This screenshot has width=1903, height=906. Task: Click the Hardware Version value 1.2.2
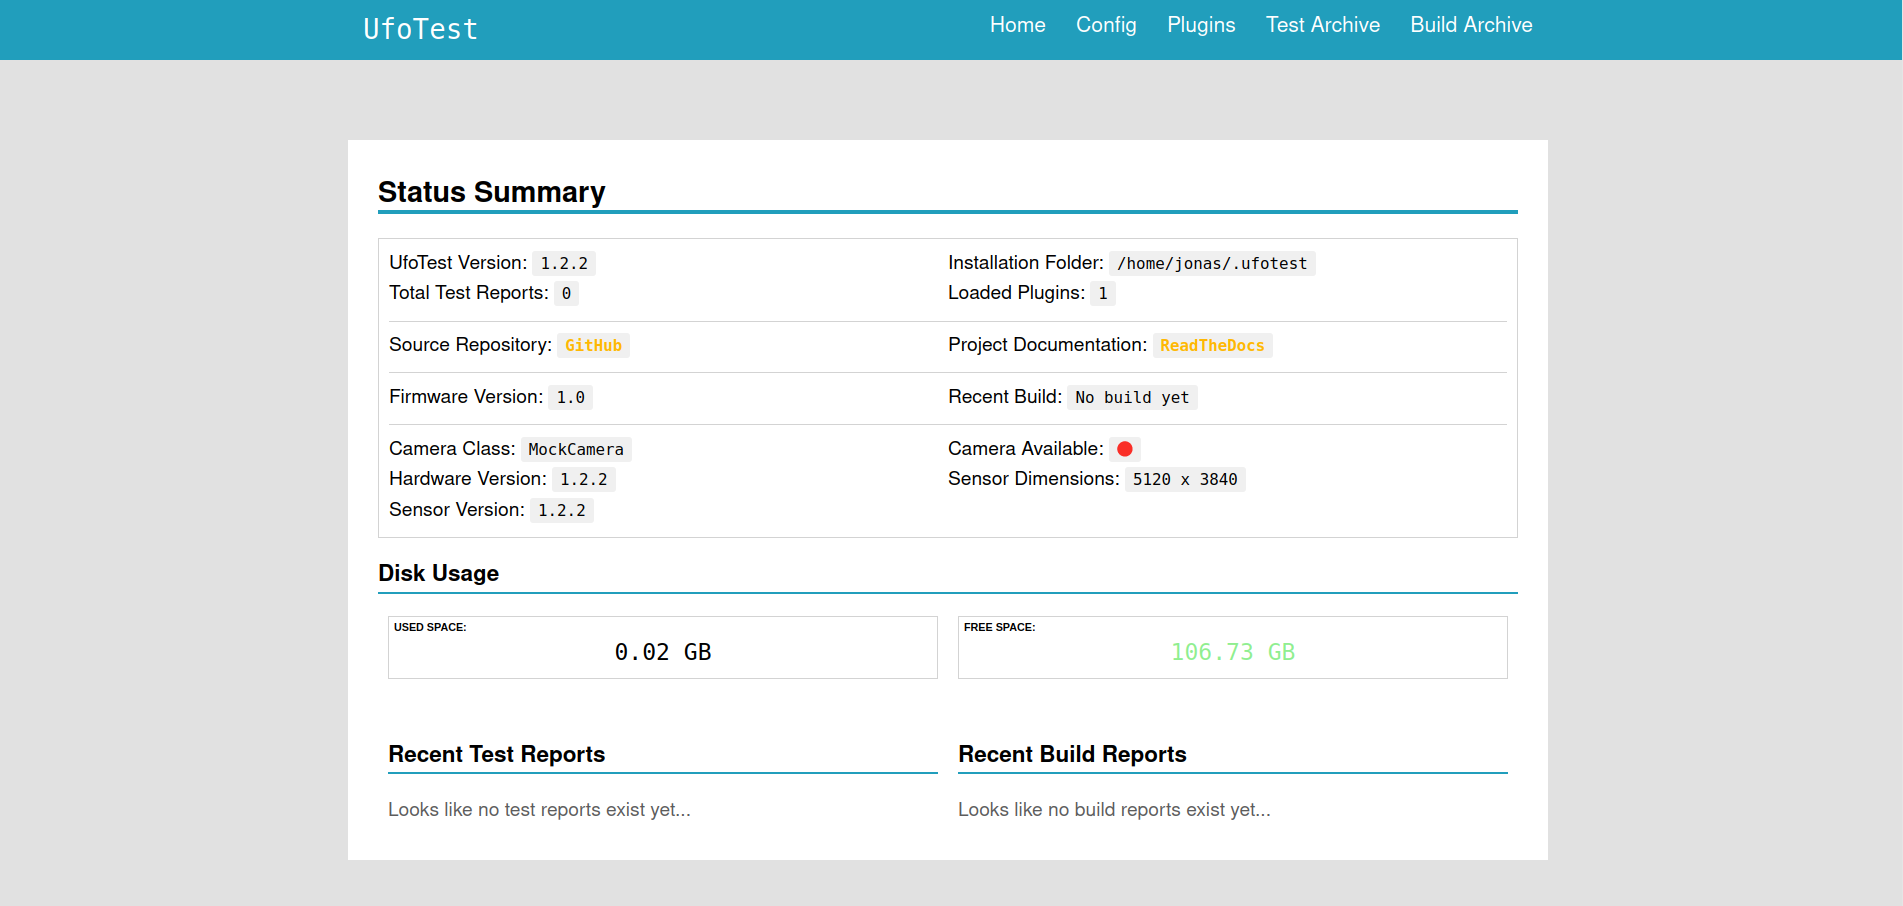[x=583, y=479]
